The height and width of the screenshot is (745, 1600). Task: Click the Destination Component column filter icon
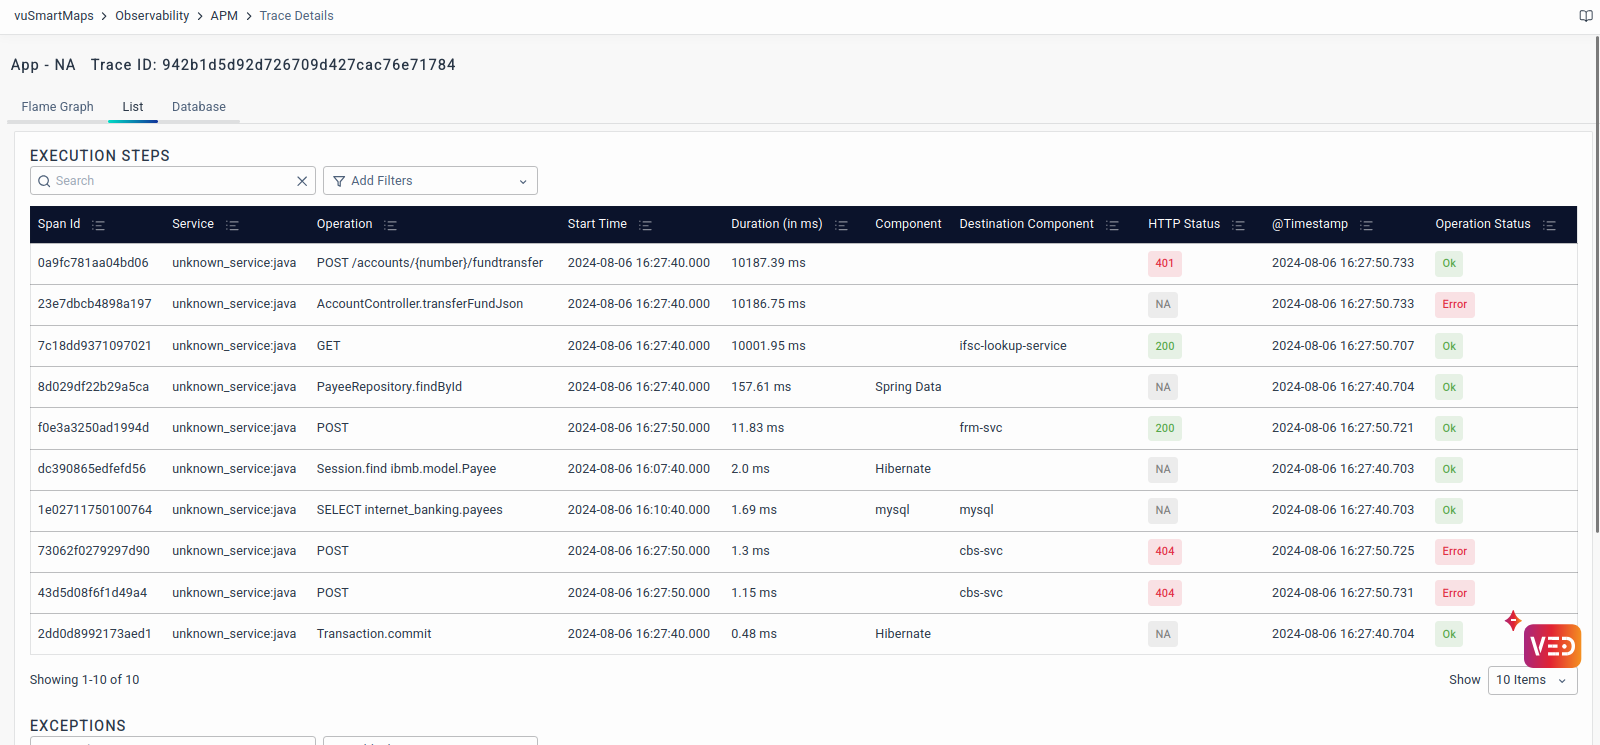pyautogui.click(x=1112, y=225)
